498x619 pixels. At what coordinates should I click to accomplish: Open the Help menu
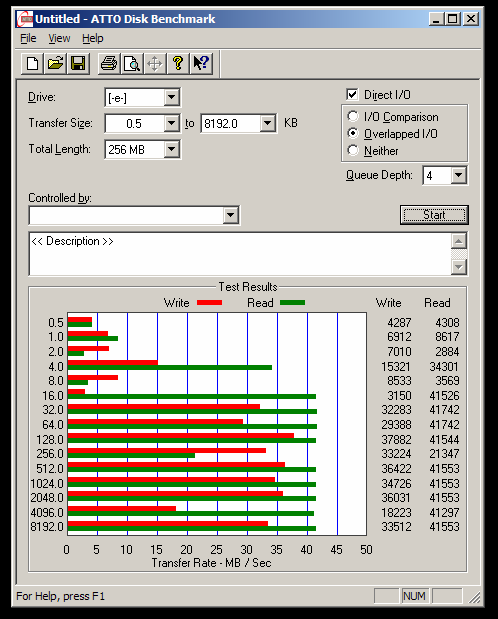(x=93, y=38)
